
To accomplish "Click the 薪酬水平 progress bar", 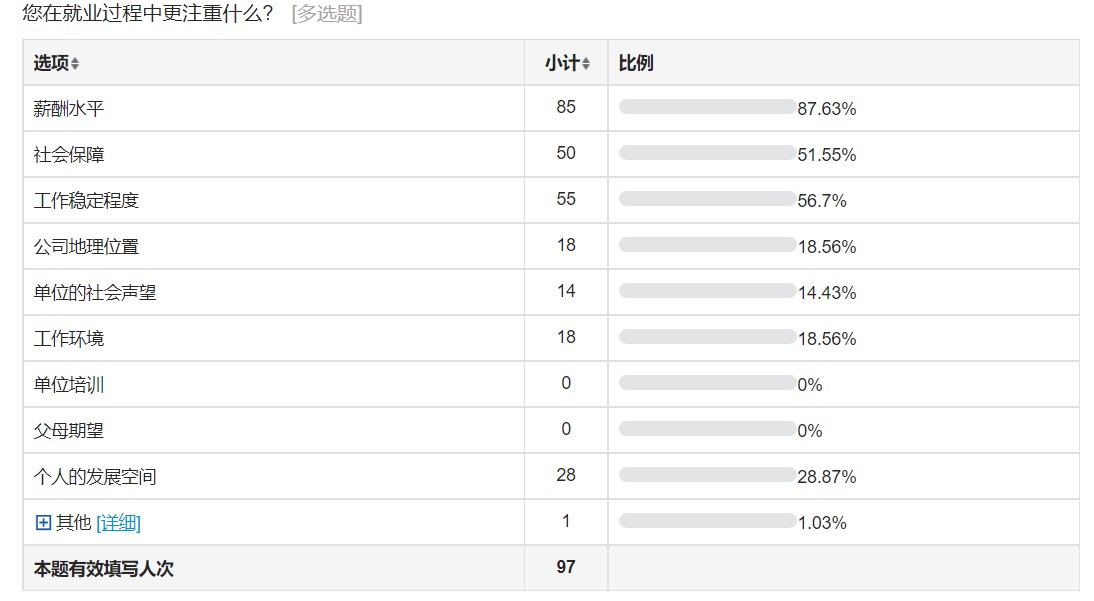I will tap(706, 107).
